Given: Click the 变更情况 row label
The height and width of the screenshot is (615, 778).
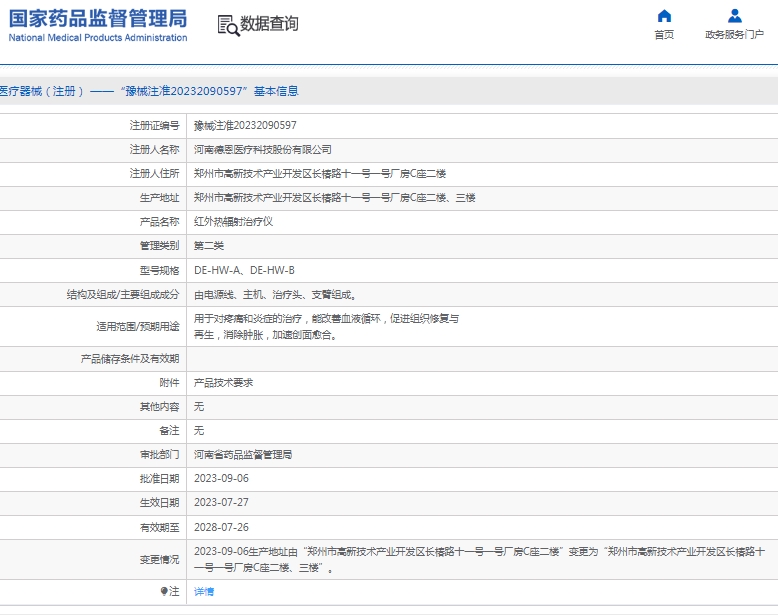Looking at the screenshot, I should tap(159, 559).
